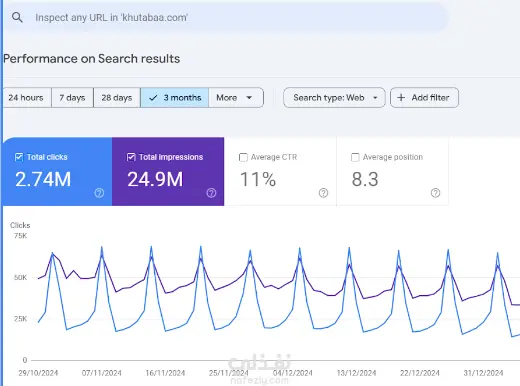Viewport: 520px width, 386px height.
Task: Open help icon on Total impressions card
Action: (x=211, y=193)
